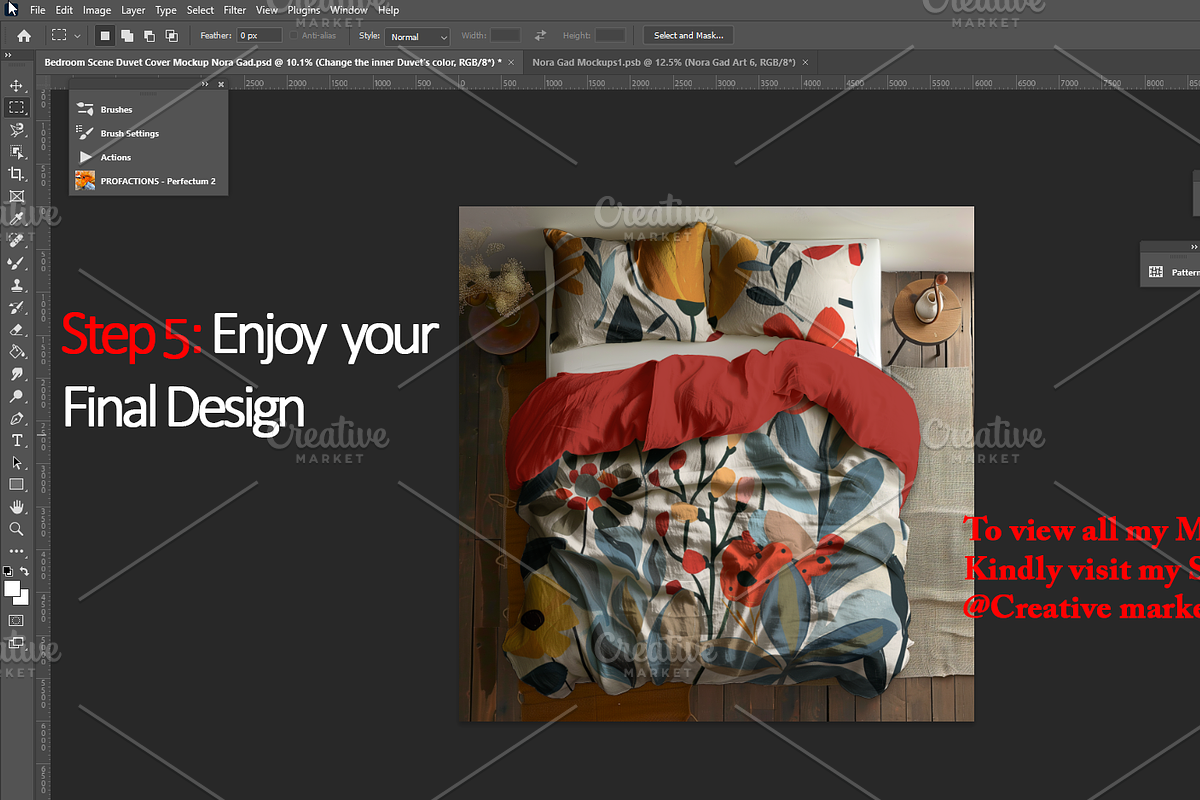
Task: Click the Home icon in options bar
Action: [24, 36]
